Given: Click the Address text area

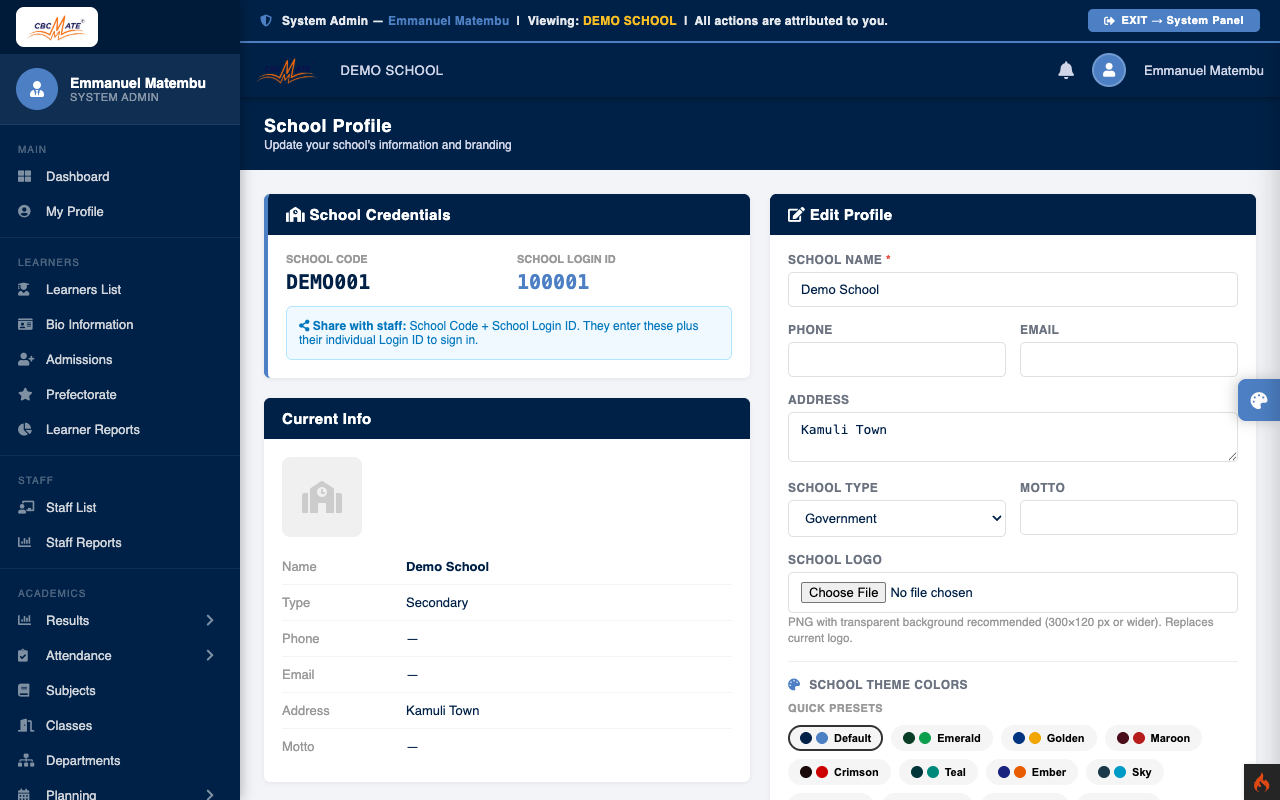Looking at the screenshot, I should (1013, 437).
